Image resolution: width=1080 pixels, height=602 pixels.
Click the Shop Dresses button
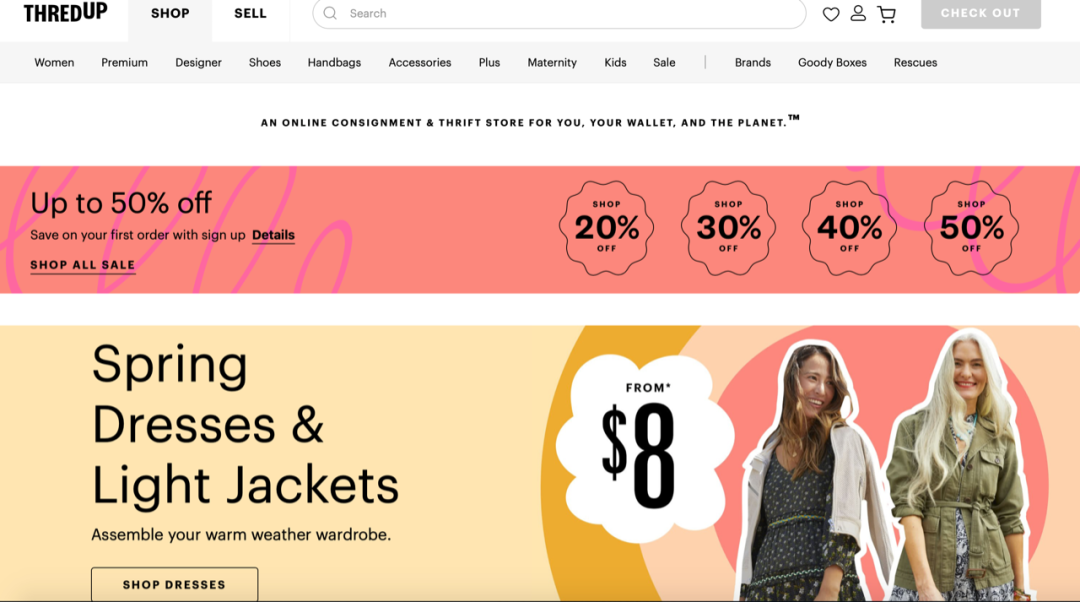pos(174,584)
